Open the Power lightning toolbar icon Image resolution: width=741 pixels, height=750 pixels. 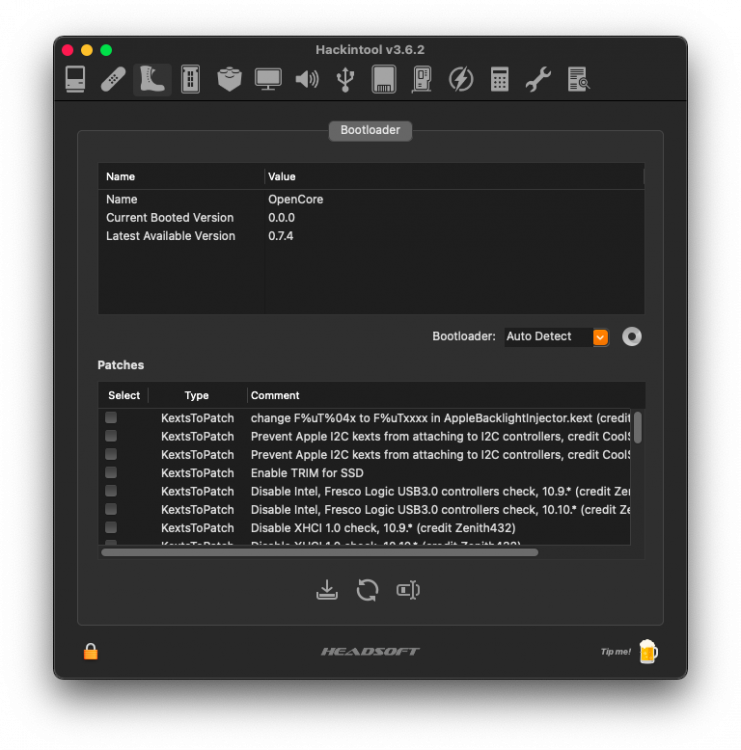[461, 79]
